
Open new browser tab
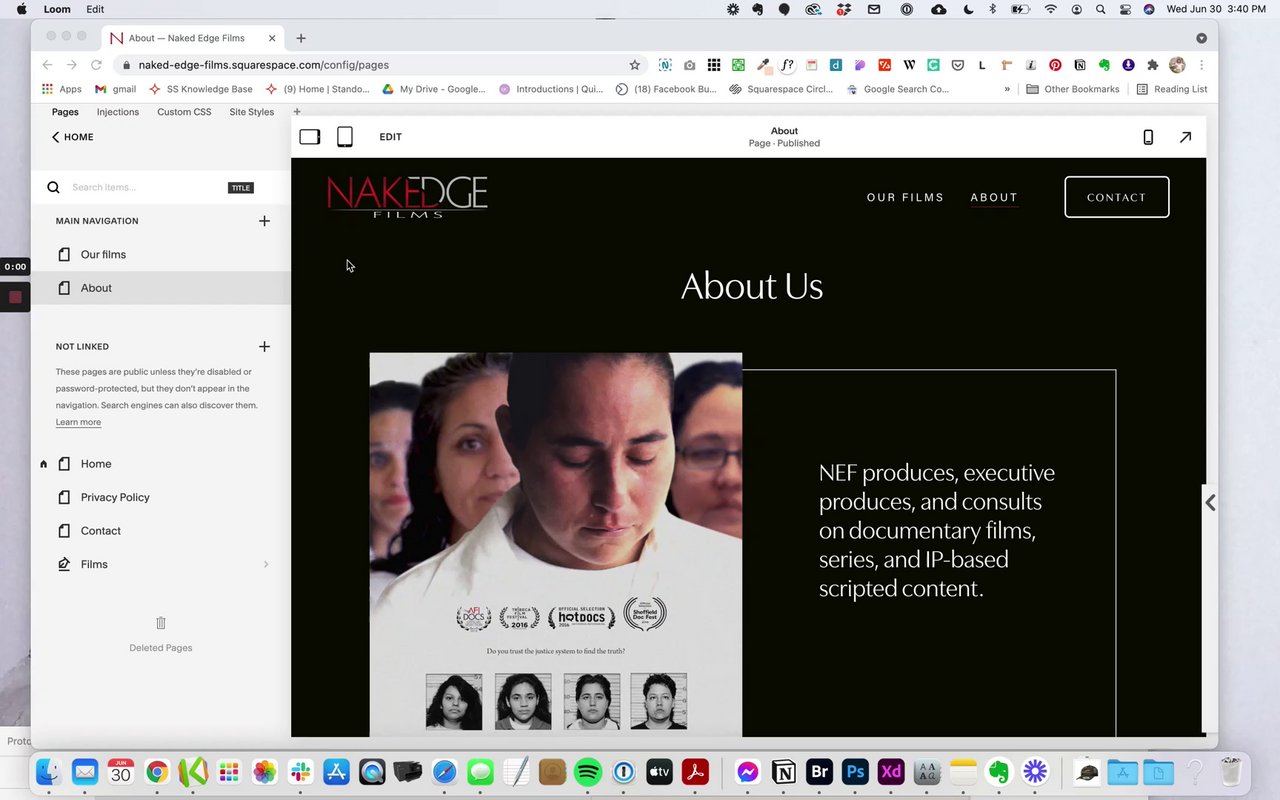pyautogui.click(x=301, y=38)
